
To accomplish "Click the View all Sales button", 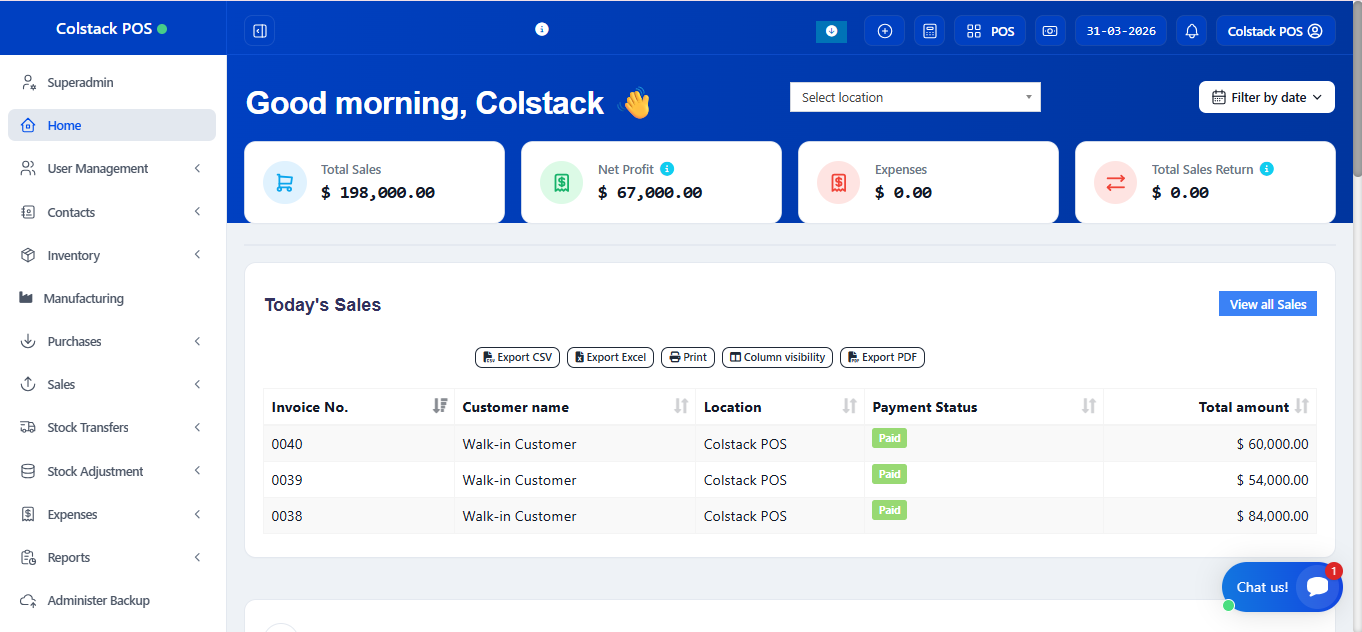I will click(1267, 304).
